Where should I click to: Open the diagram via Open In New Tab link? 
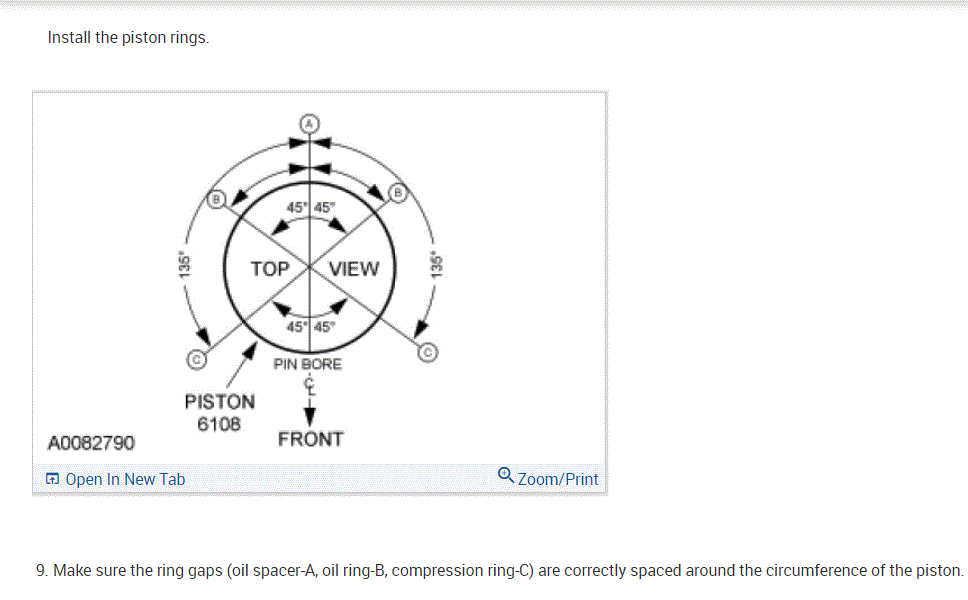tap(125, 480)
